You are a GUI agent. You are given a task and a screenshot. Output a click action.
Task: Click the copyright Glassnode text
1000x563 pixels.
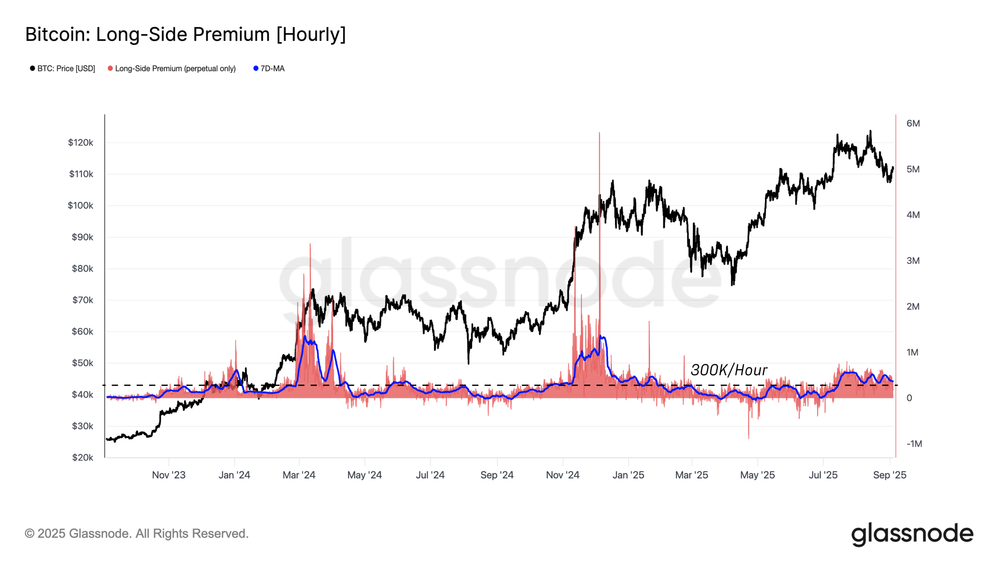136,534
